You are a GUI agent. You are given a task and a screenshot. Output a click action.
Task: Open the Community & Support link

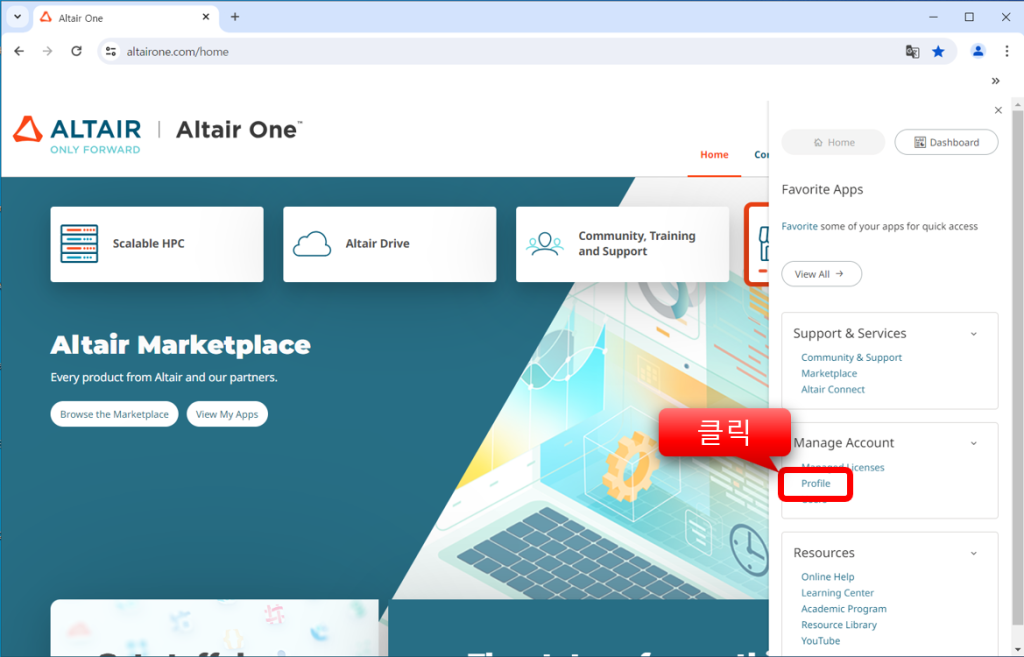click(x=852, y=357)
